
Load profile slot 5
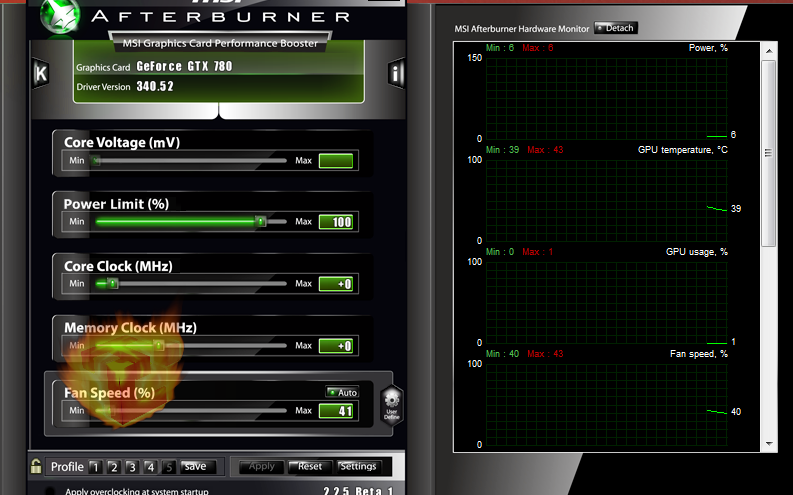[169, 467]
